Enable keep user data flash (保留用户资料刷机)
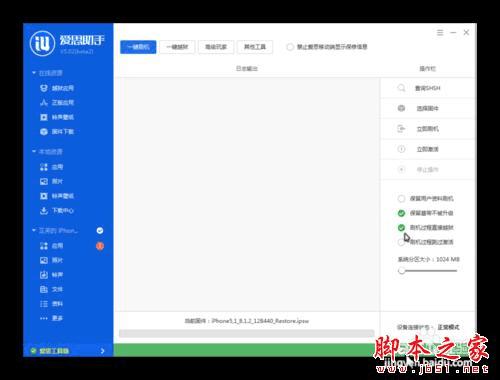Viewport: 500px width, 380px height. pos(401,199)
